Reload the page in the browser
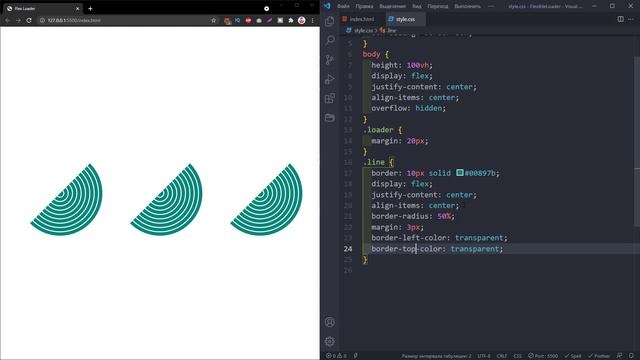Screen dimensions: 640x360 pos(29,20)
